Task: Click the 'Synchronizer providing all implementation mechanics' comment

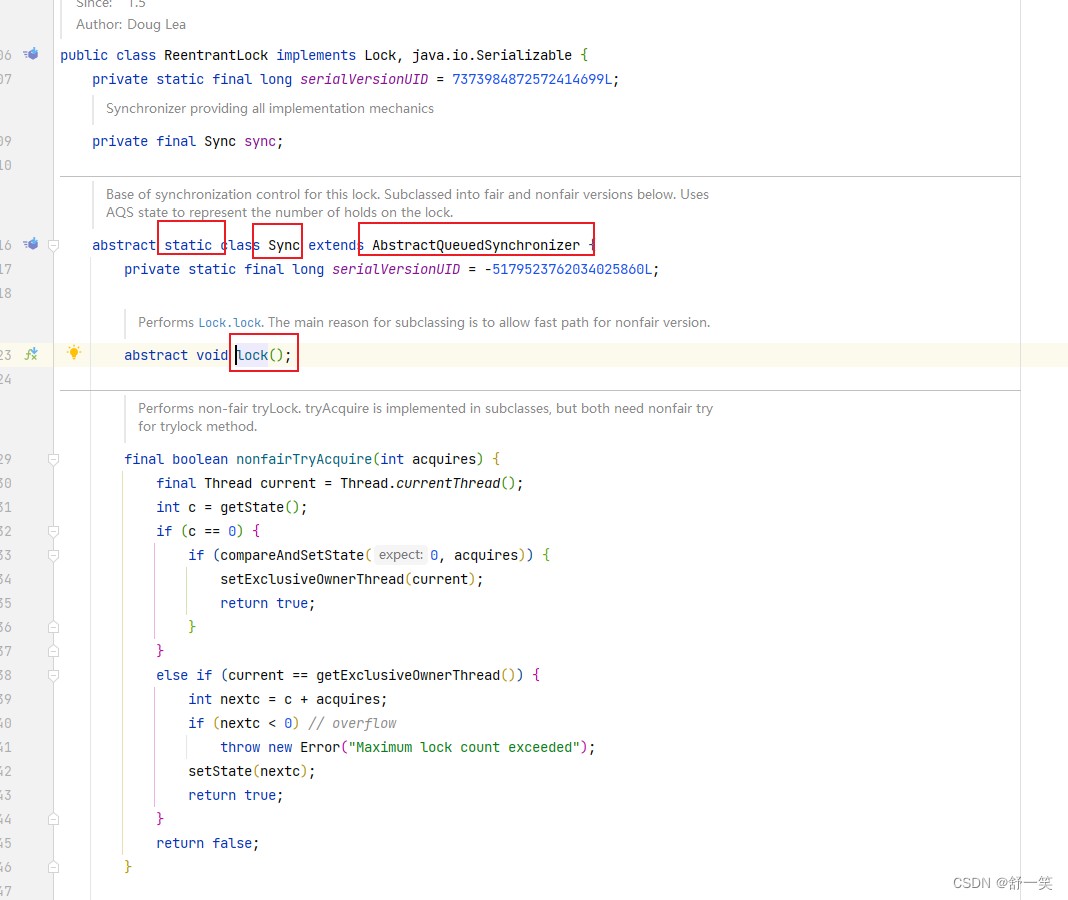Action: (x=270, y=108)
